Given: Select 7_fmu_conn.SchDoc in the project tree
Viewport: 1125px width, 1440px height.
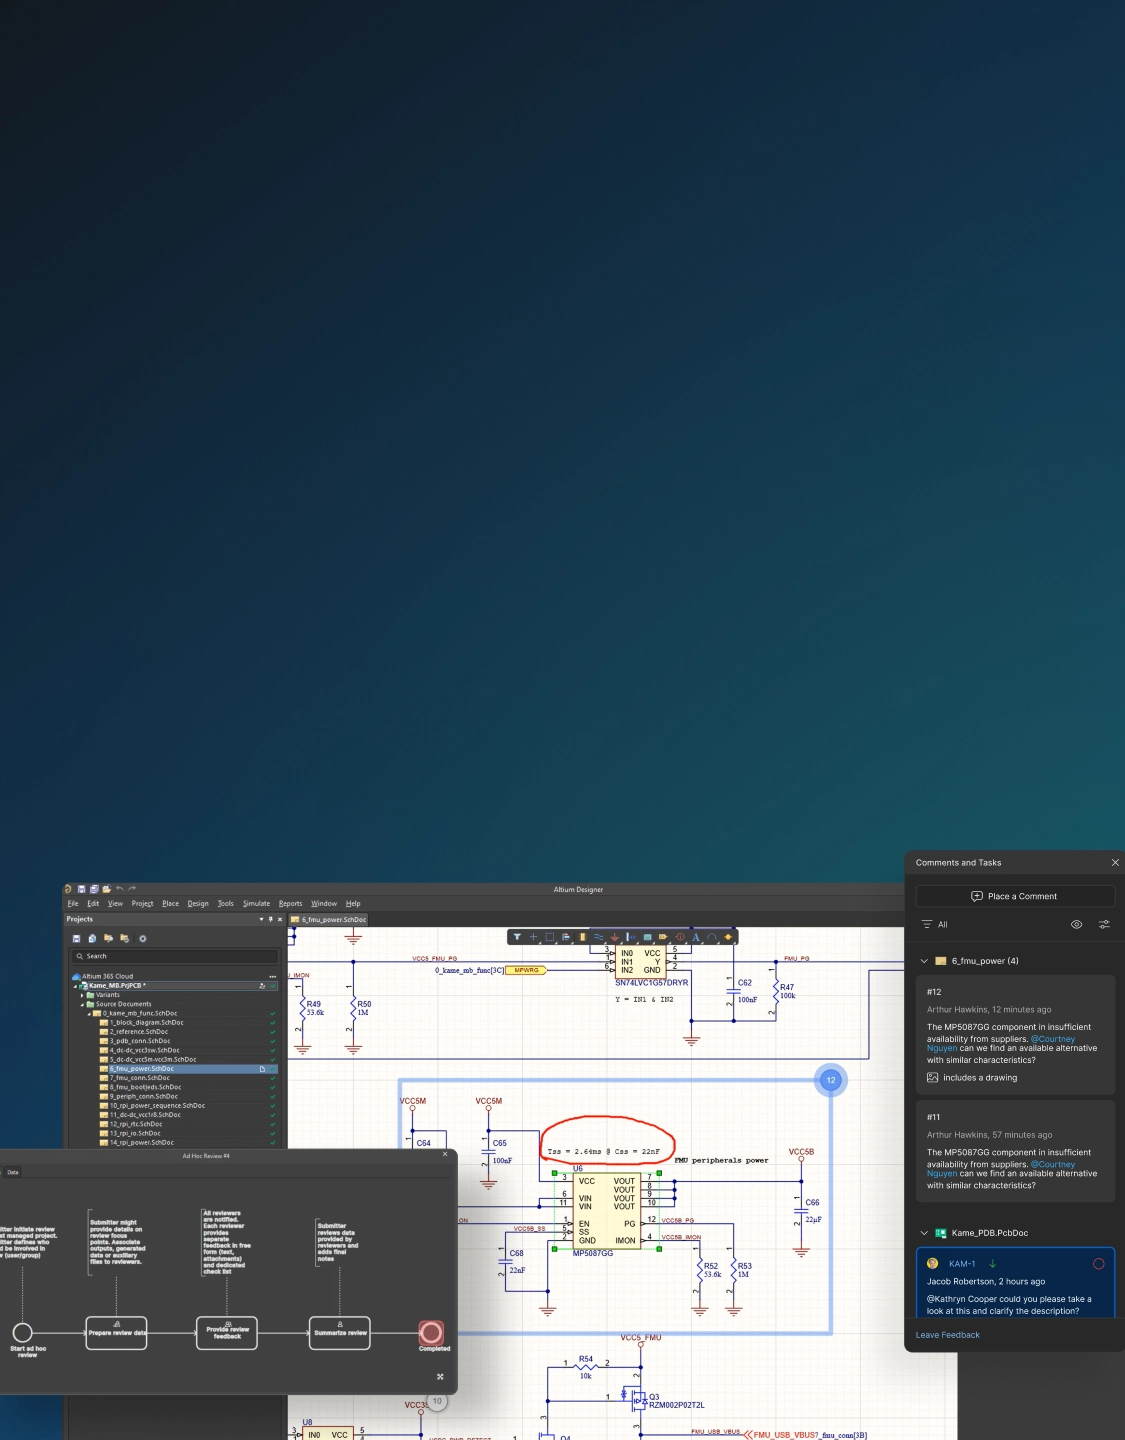Looking at the screenshot, I should tap(140, 1078).
